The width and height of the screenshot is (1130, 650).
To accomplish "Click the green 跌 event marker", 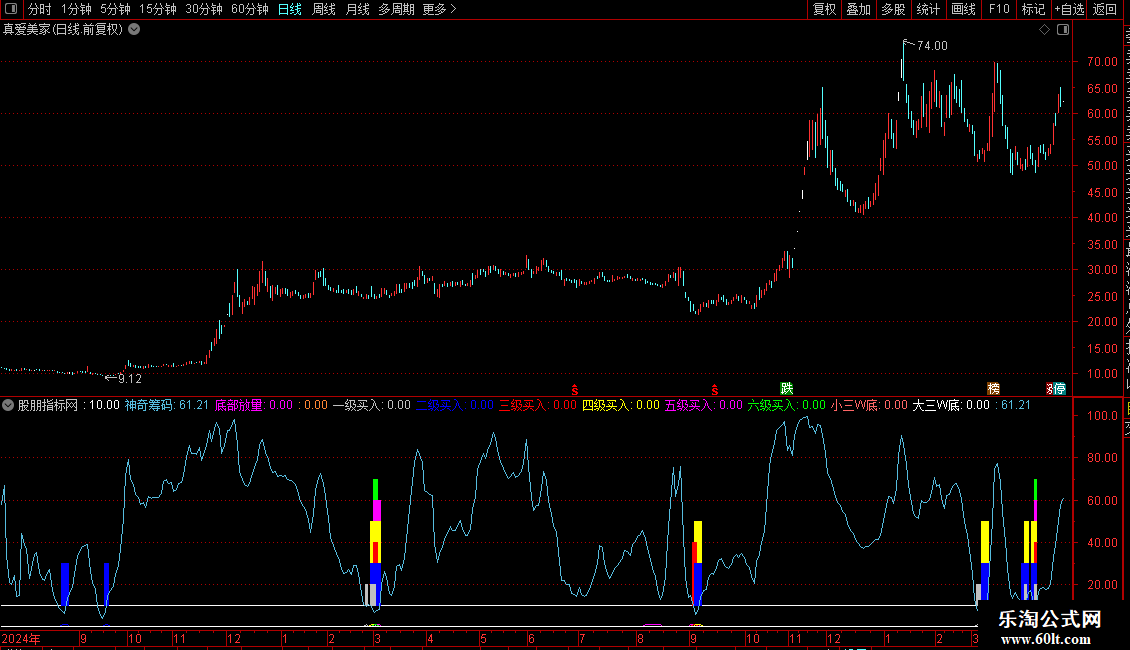I will pos(787,389).
